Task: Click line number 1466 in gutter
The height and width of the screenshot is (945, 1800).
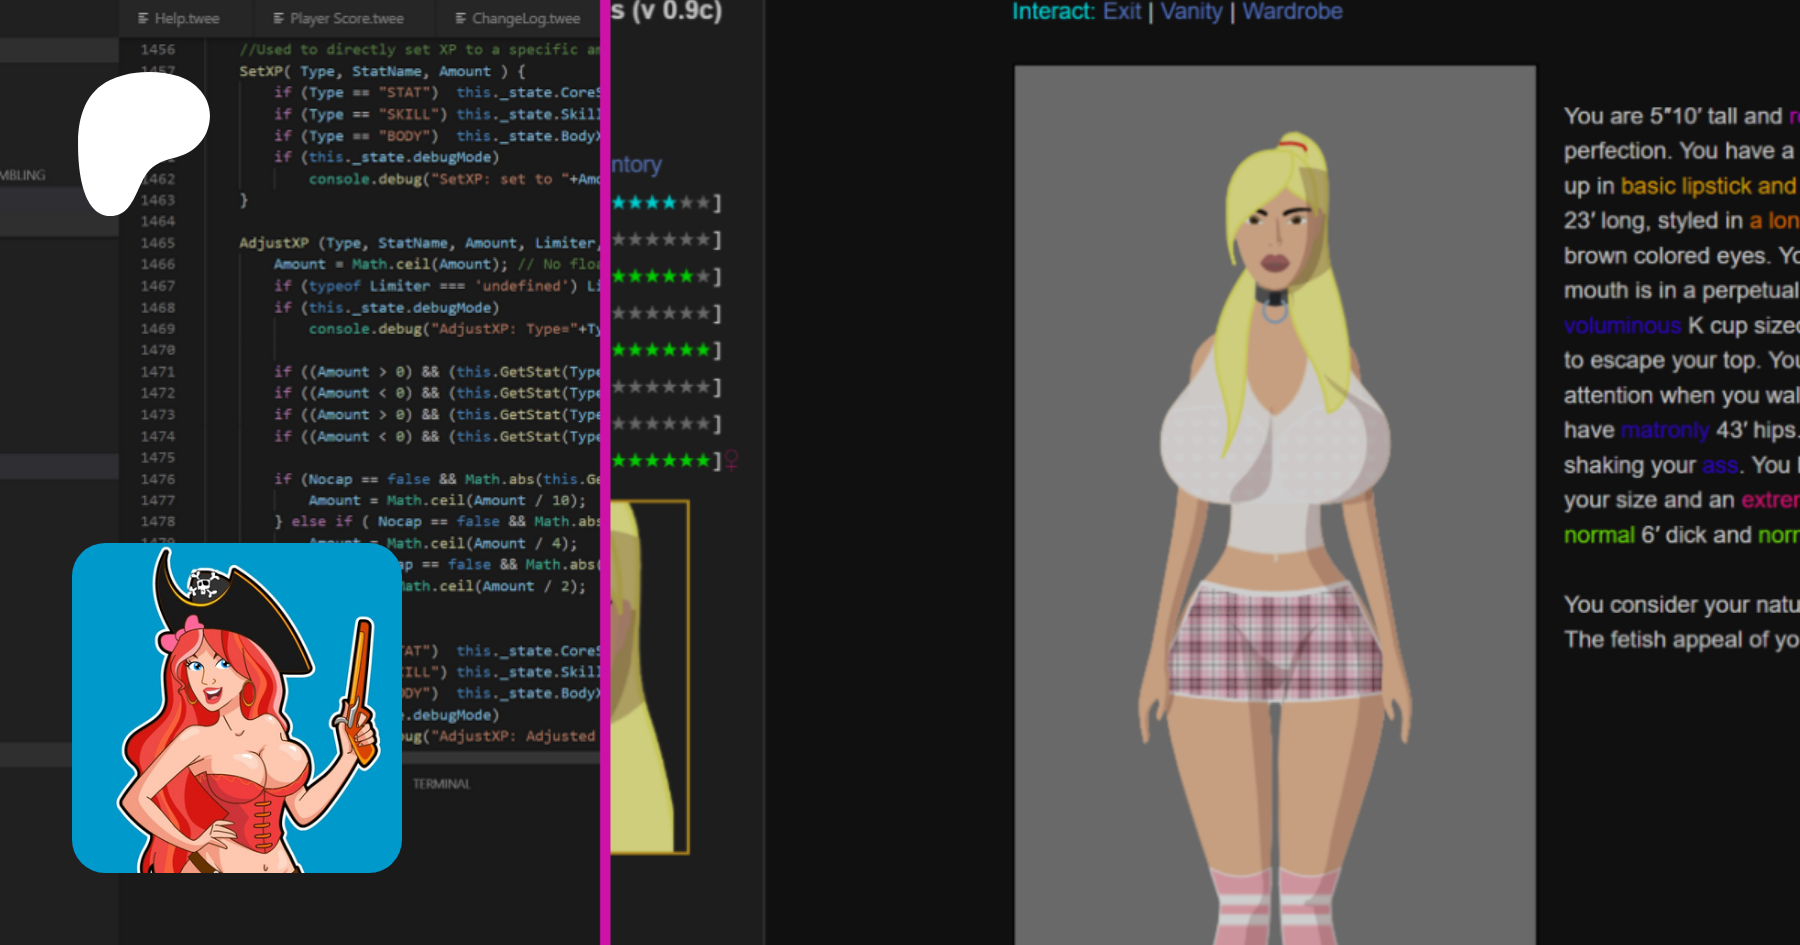Action: pyautogui.click(x=158, y=264)
